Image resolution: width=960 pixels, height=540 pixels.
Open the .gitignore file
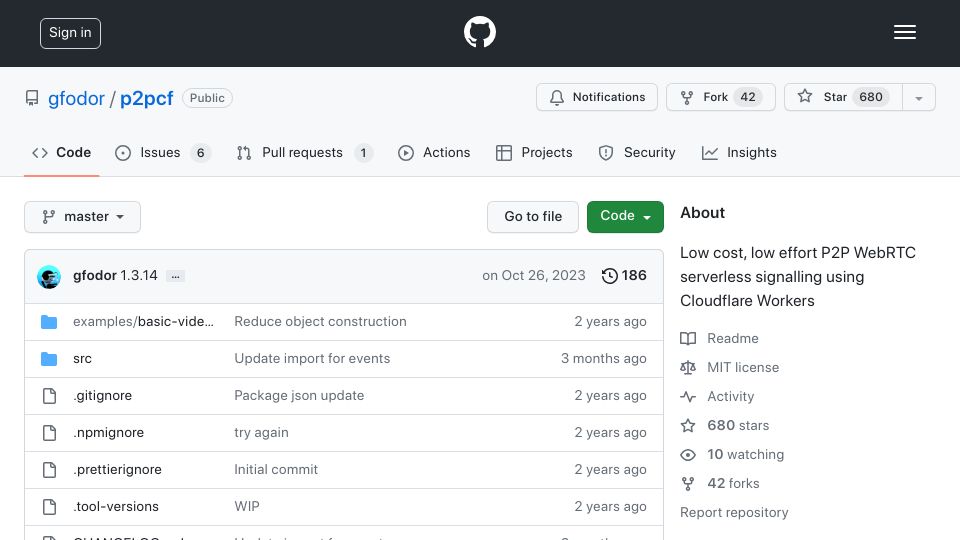(102, 396)
